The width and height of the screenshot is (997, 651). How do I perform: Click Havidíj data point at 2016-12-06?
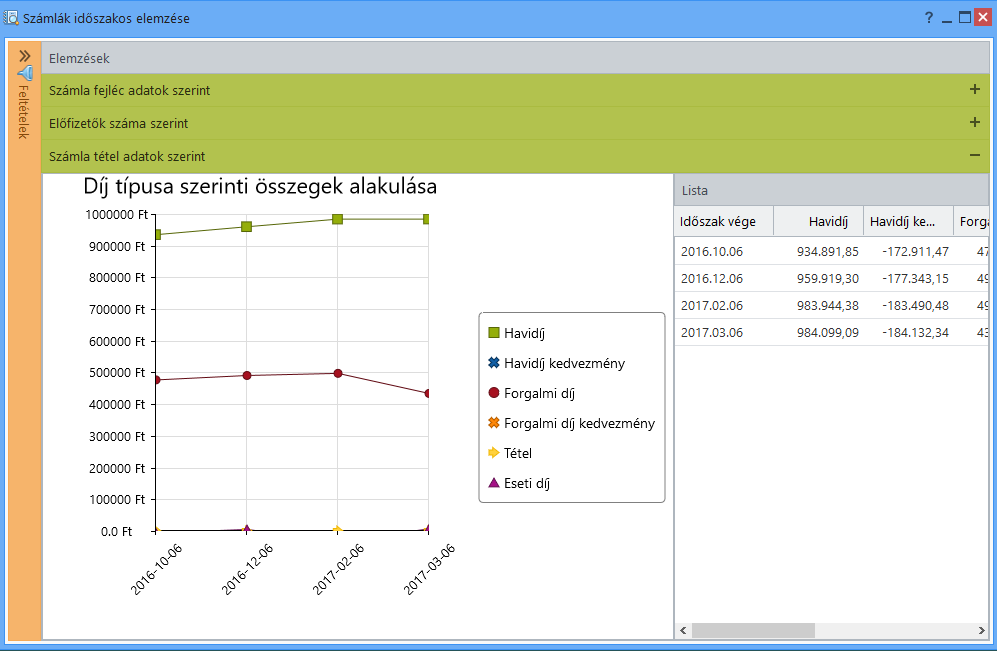point(247,226)
